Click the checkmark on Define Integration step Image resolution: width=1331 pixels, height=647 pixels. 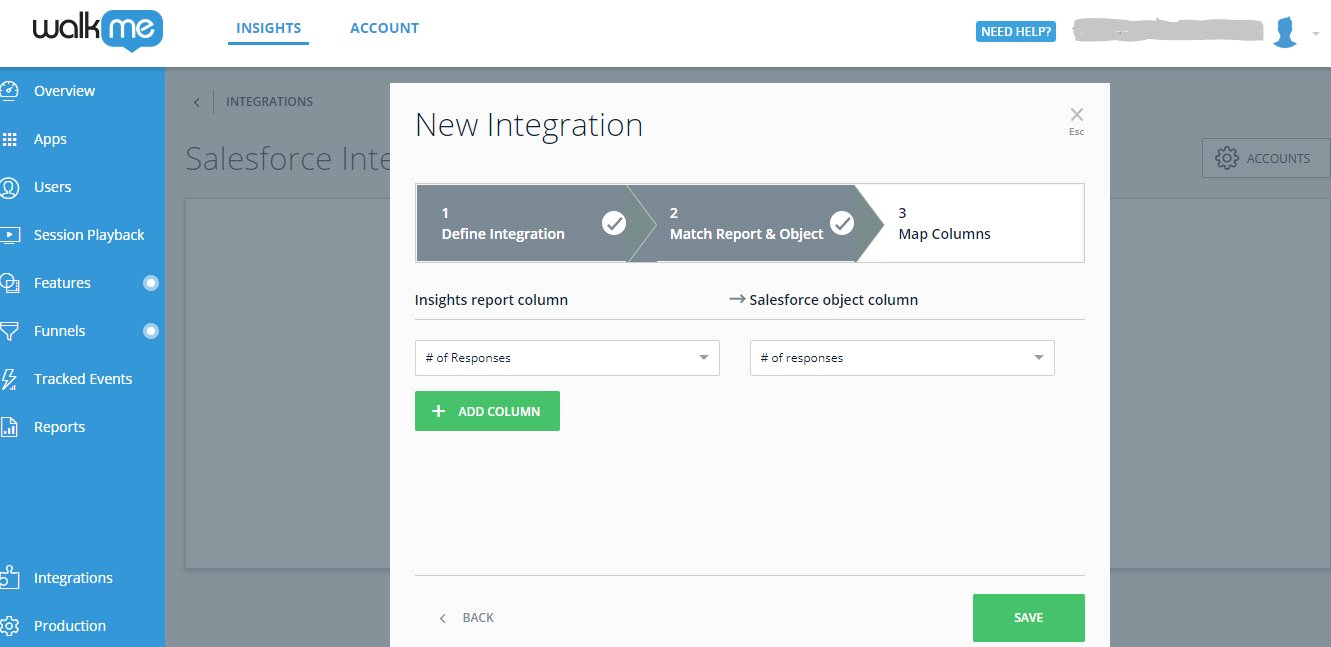coord(614,223)
